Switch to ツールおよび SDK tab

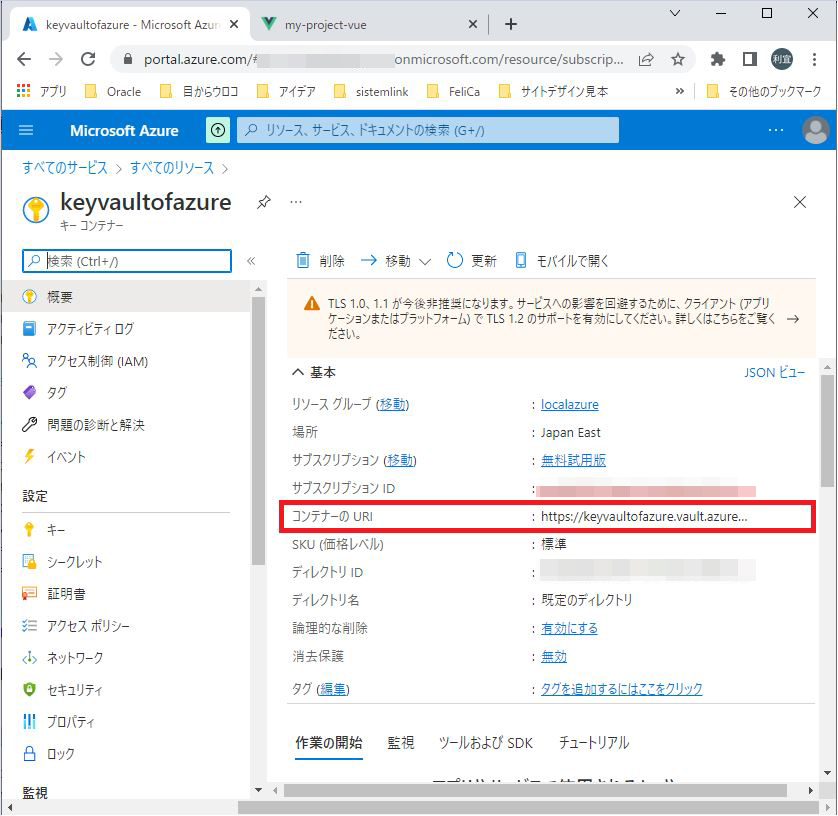coord(486,743)
